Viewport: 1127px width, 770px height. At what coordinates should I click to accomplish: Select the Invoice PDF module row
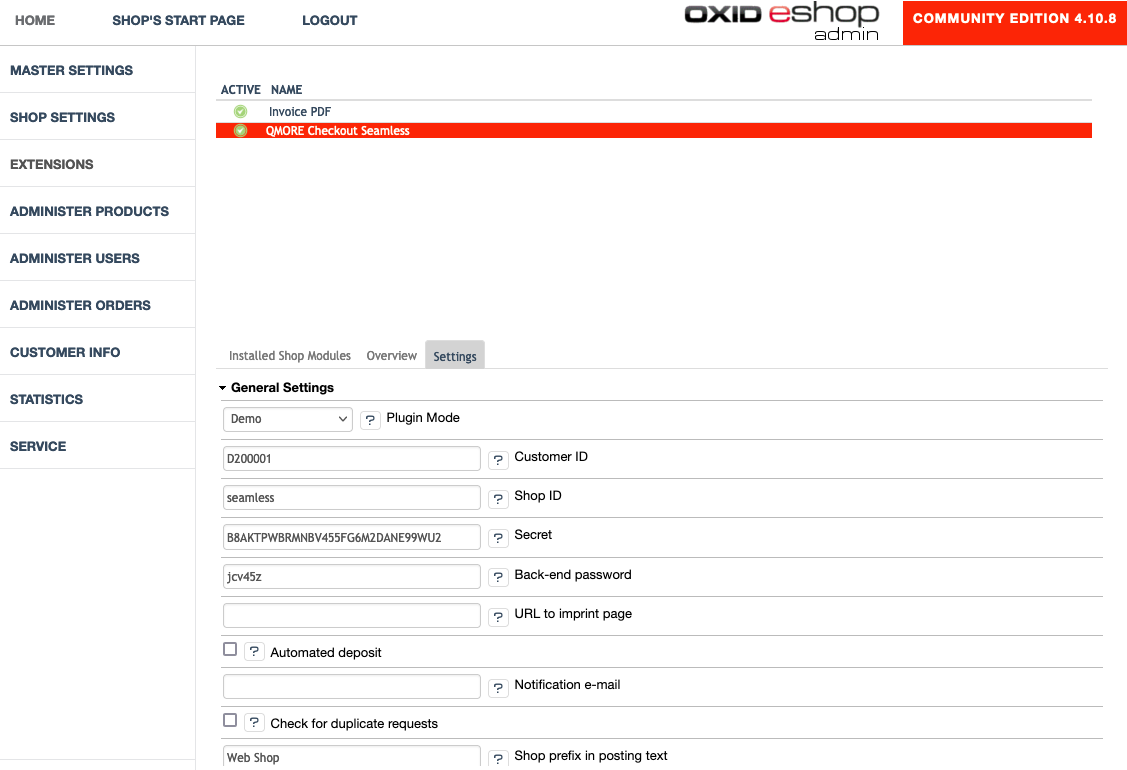(x=653, y=111)
